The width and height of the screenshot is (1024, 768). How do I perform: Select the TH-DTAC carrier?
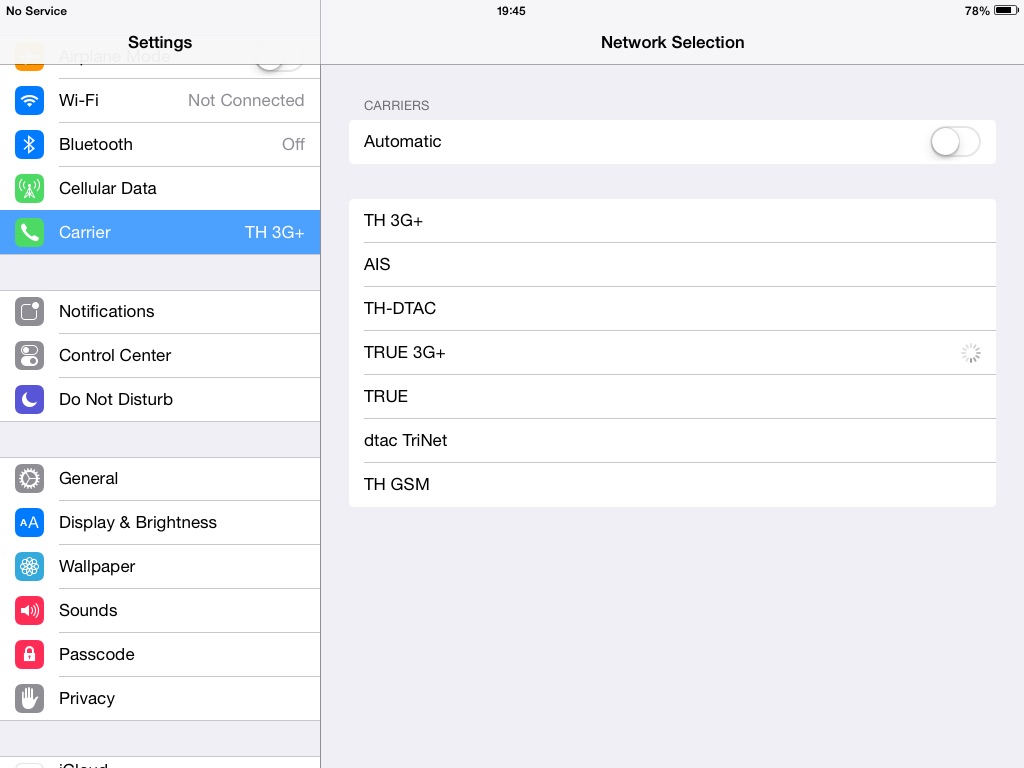tap(672, 308)
